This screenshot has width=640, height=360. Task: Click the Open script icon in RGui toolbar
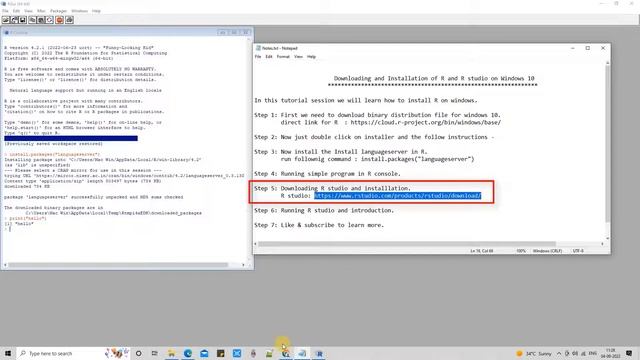pyautogui.click(x=6, y=20)
